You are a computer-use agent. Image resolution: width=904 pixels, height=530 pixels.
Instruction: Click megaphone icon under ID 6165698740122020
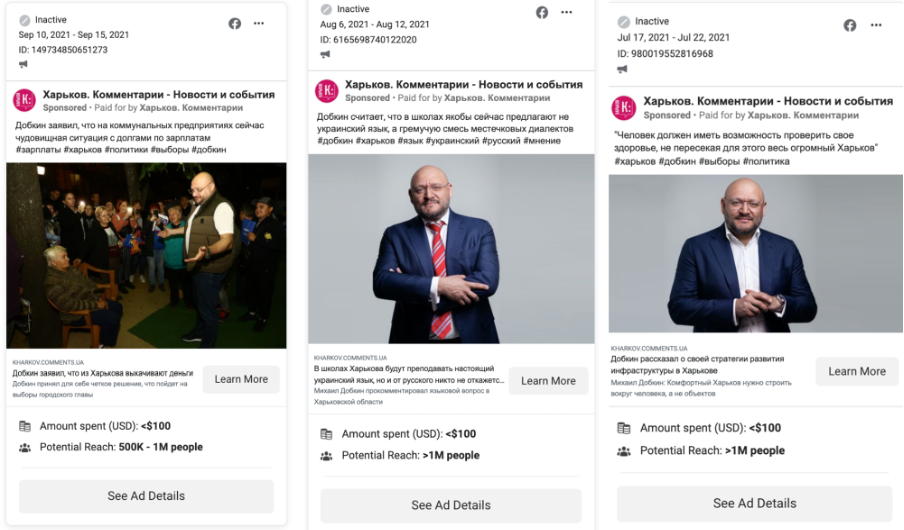click(x=326, y=54)
